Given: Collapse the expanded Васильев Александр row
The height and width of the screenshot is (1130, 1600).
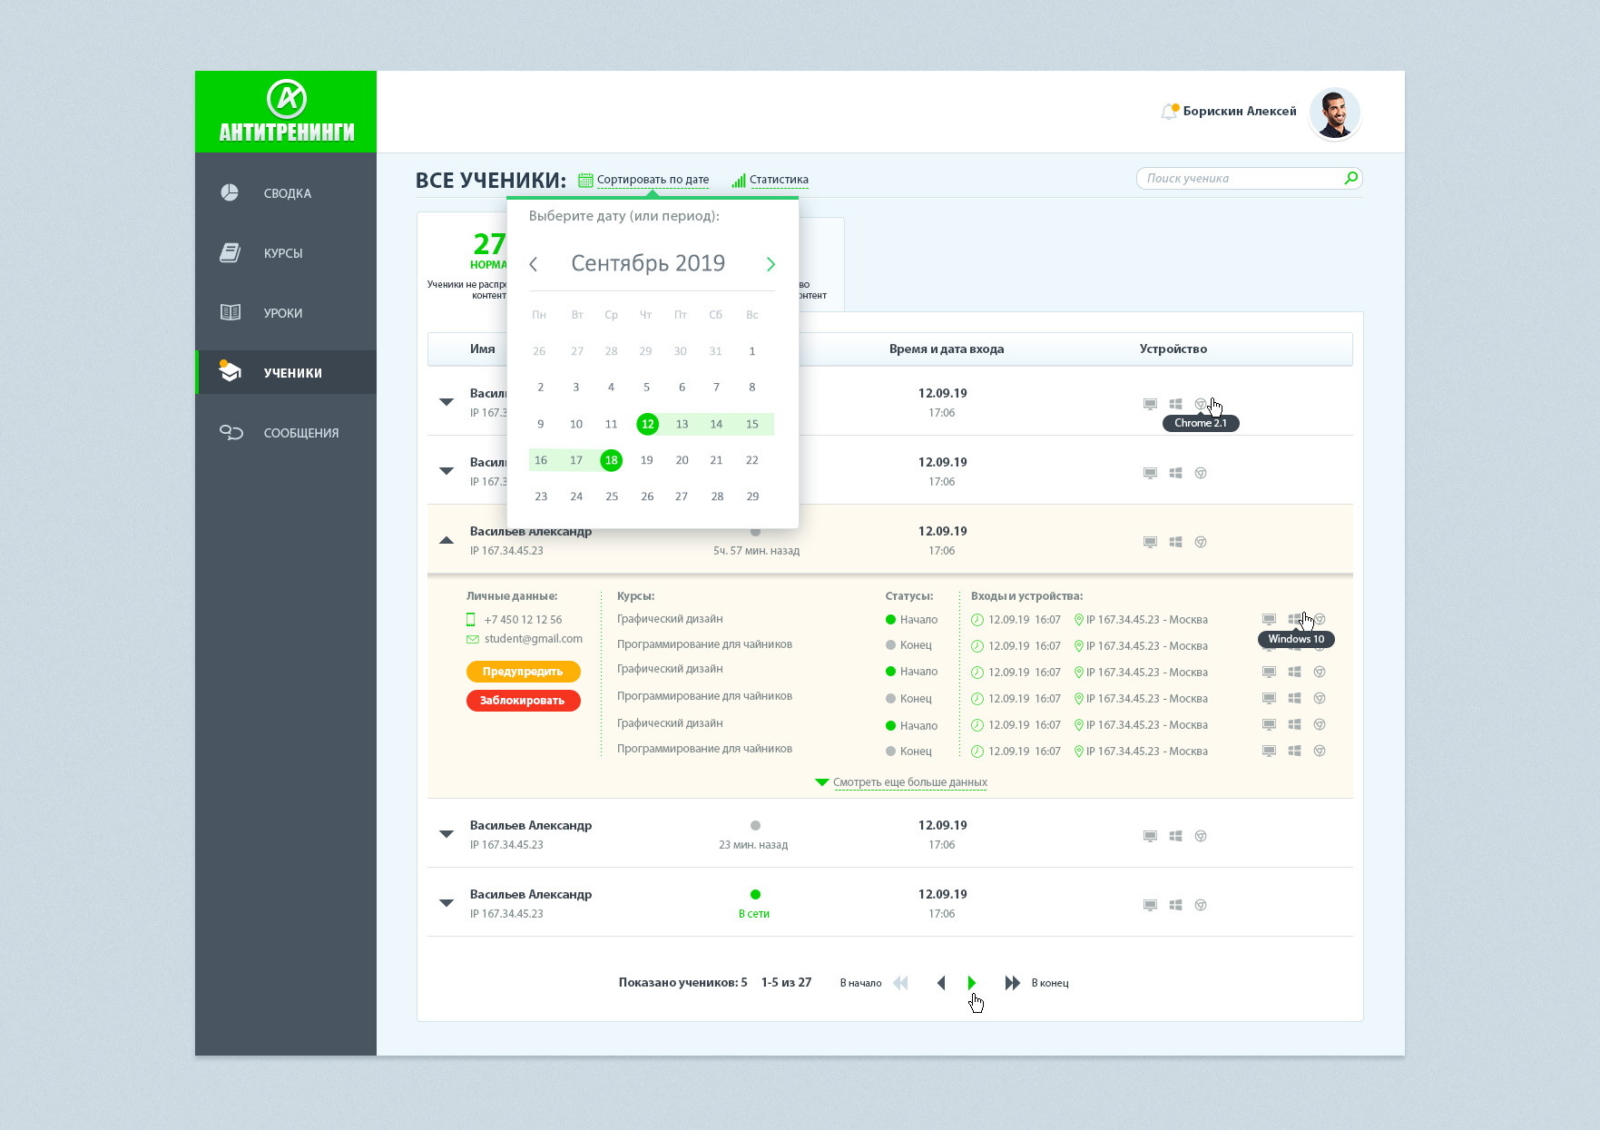Looking at the screenshot, I should (x=446, y=540).
